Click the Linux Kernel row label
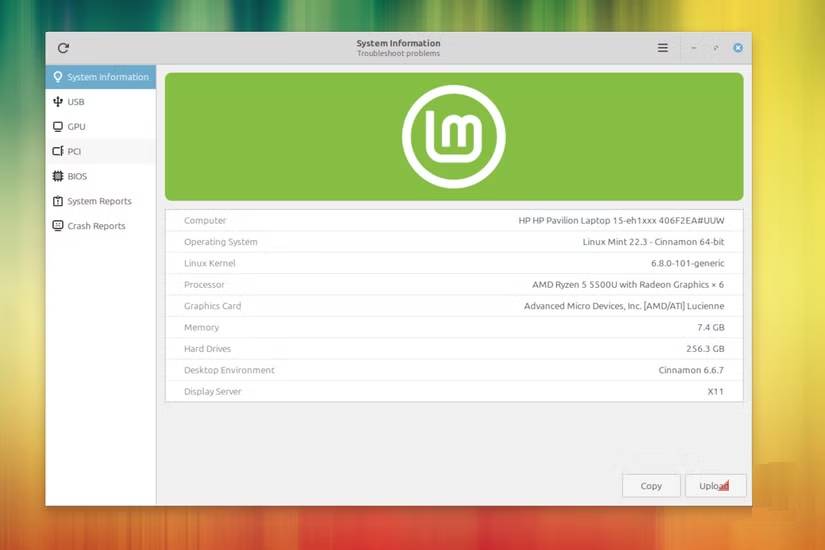 click(209, 263)
